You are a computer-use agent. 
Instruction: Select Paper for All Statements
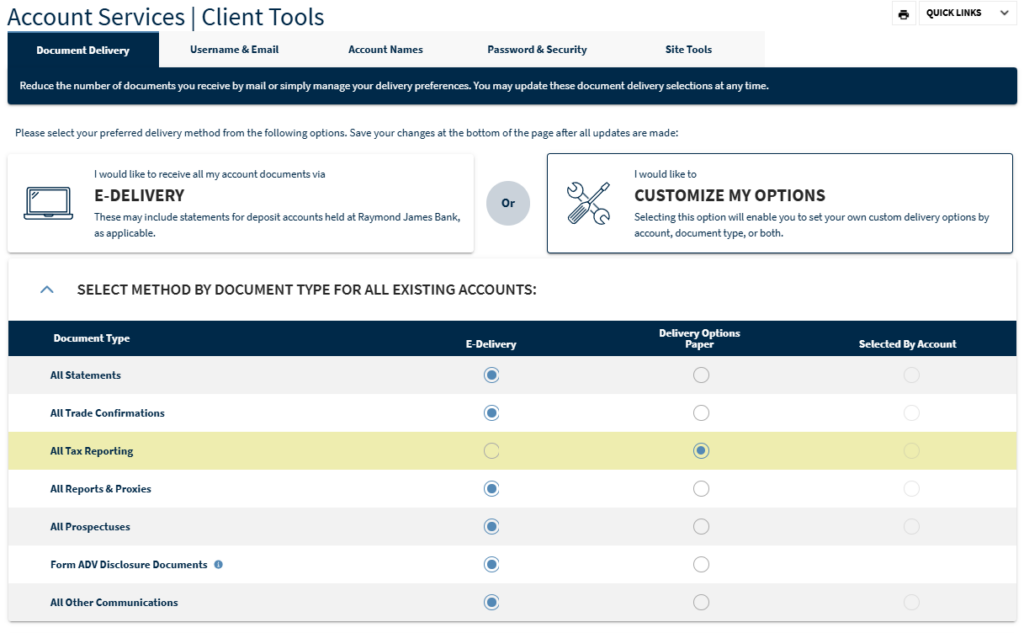(701, 375)
